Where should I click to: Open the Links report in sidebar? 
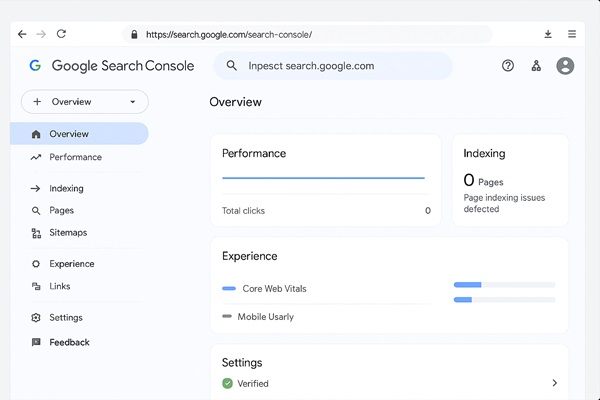[x=60, y=286]
